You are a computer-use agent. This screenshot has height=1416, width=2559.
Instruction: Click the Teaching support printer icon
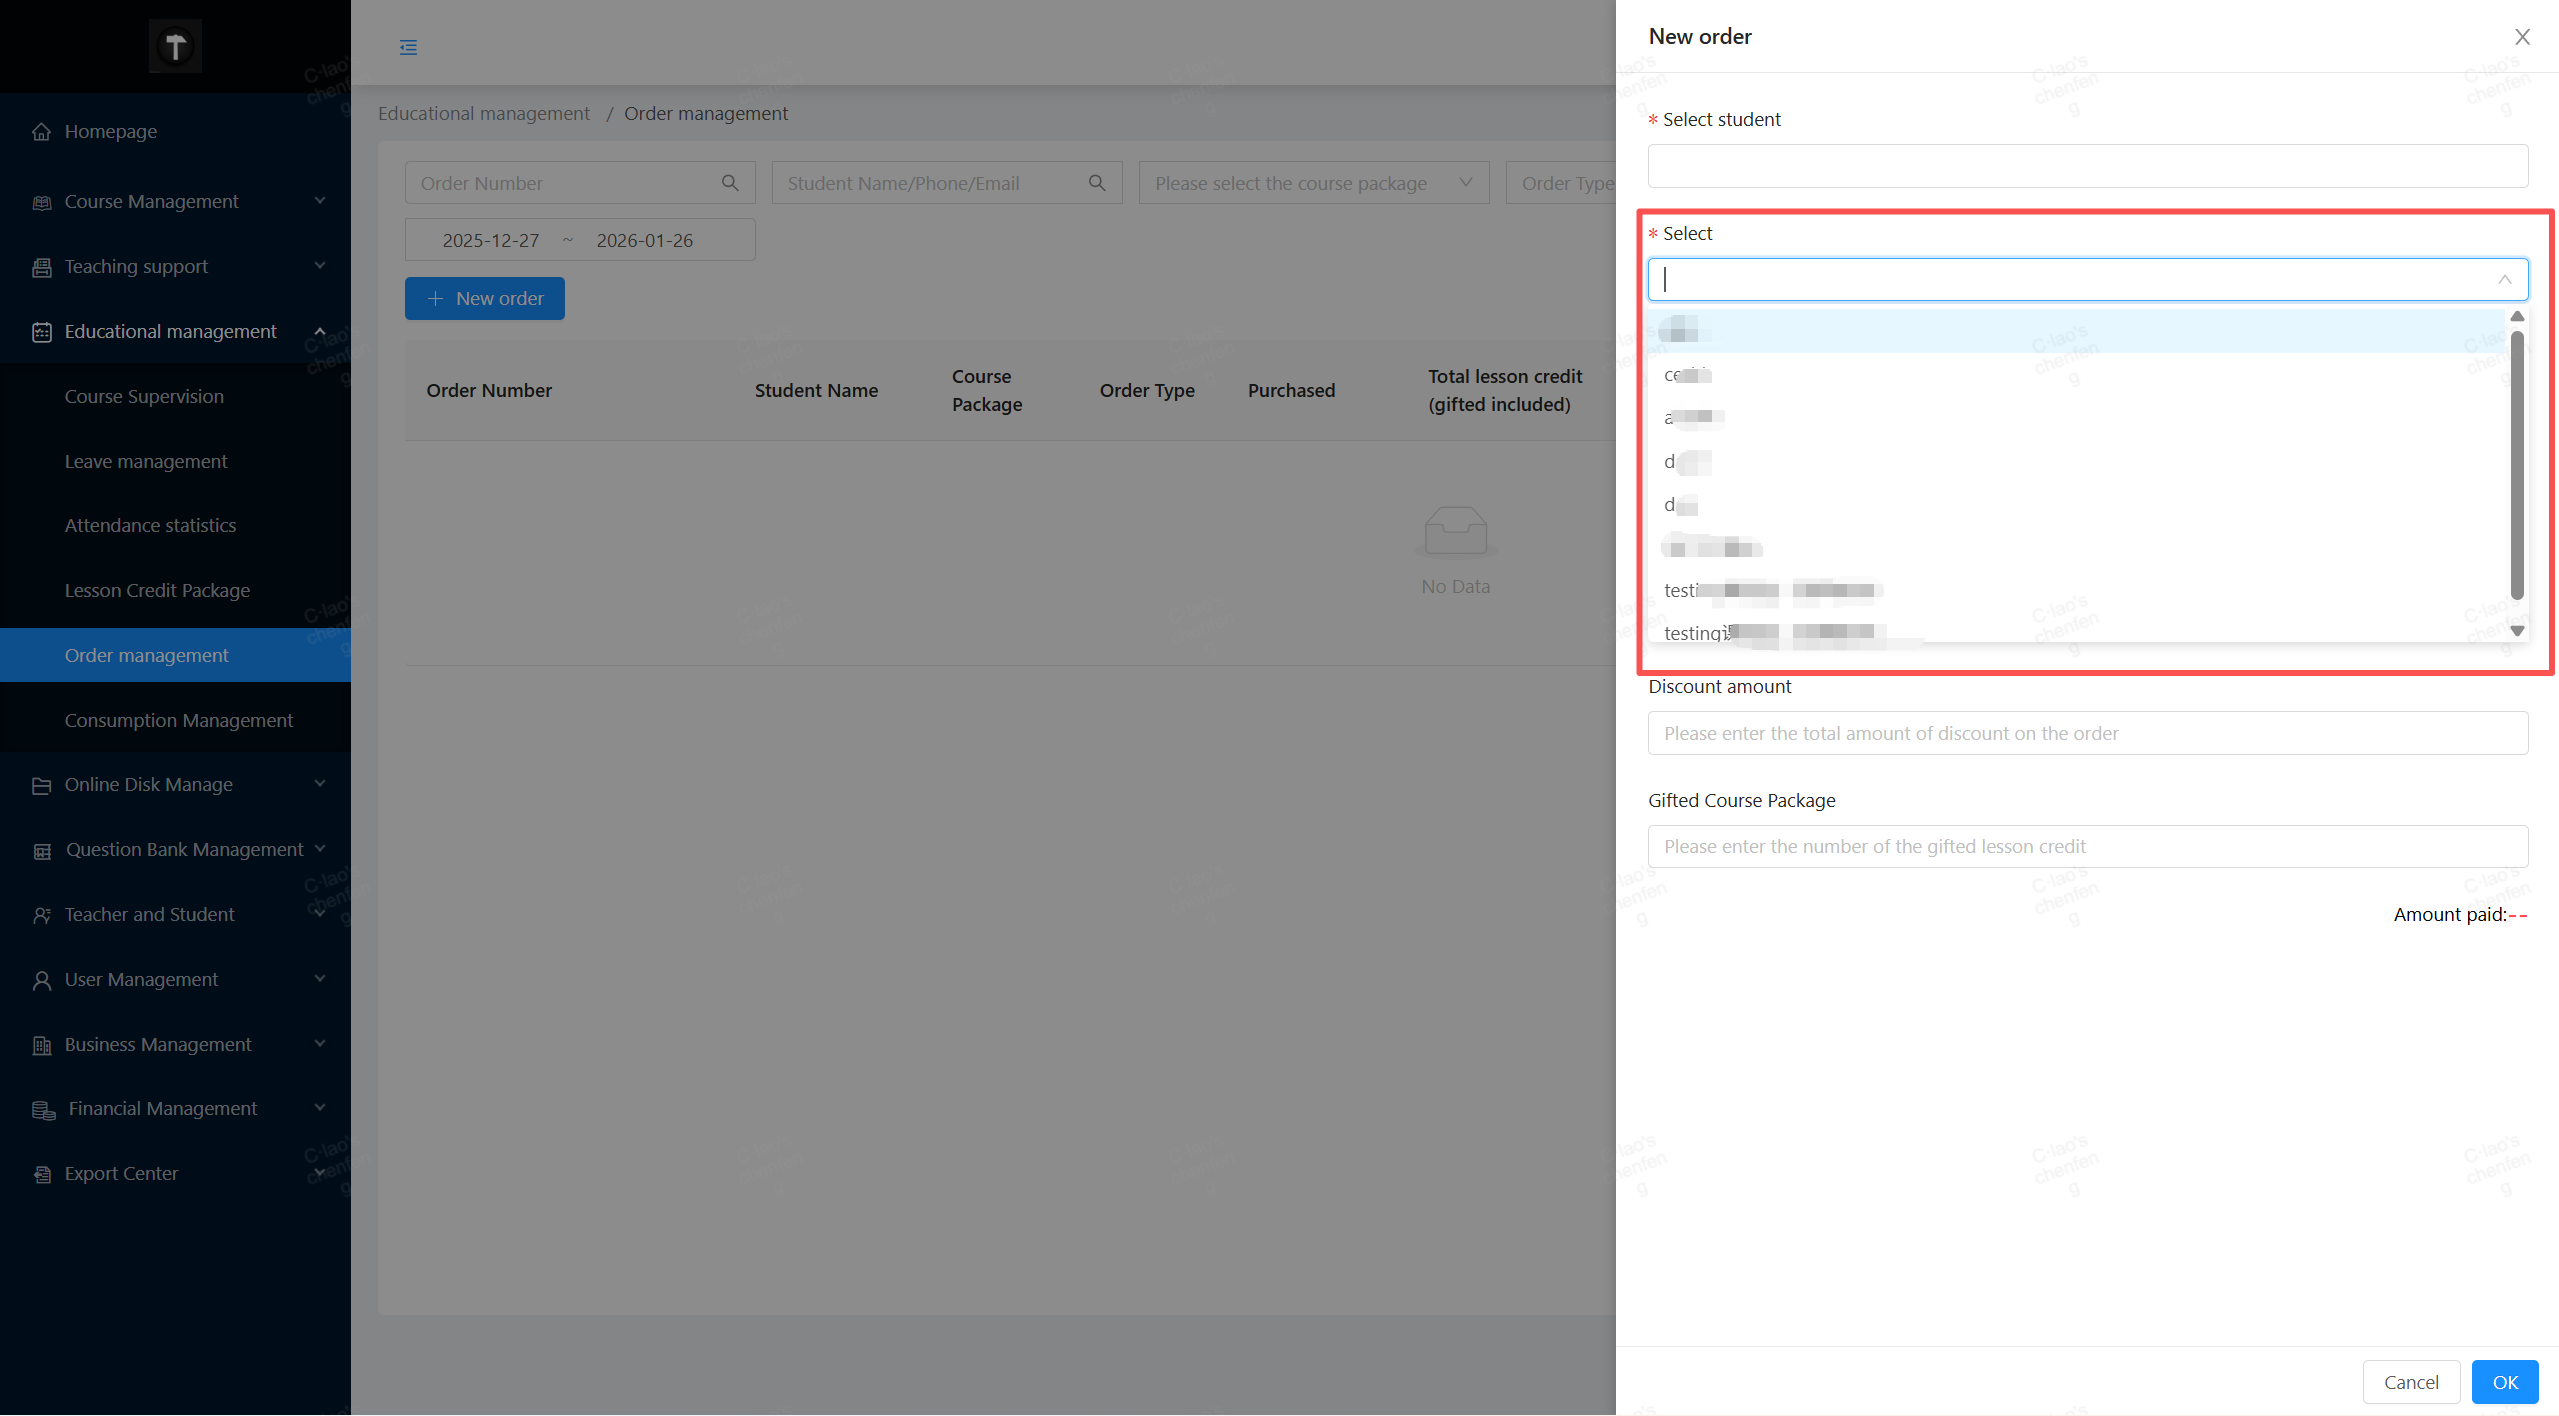(41, 267)
